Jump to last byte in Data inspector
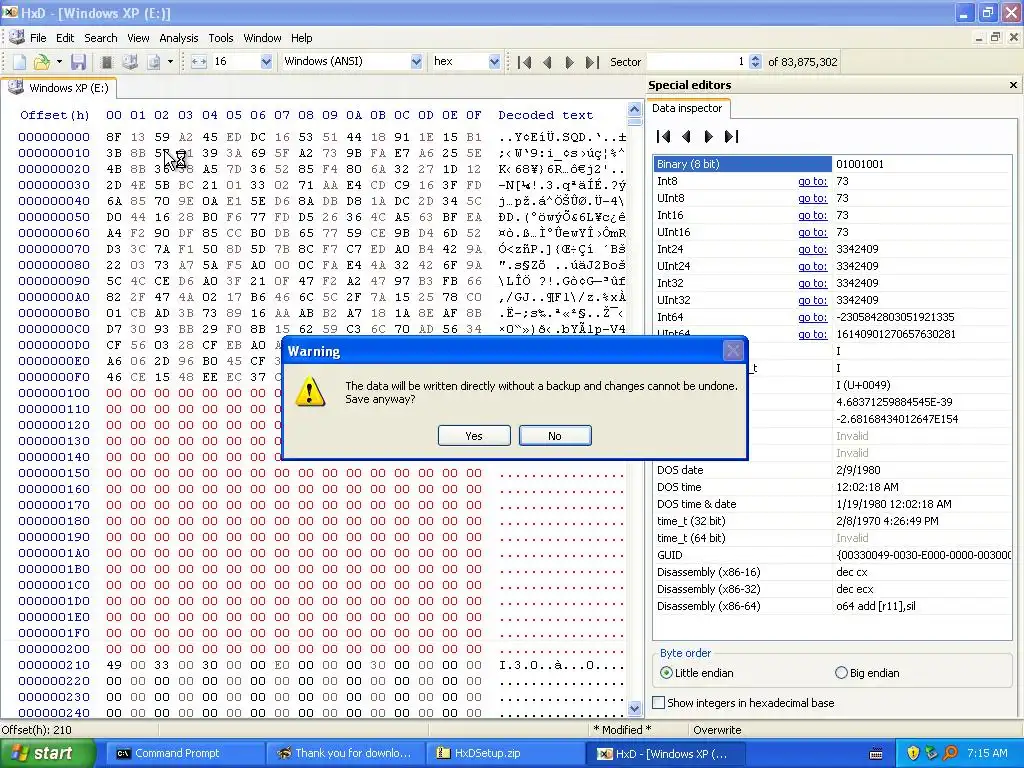 tap(731, 136)
